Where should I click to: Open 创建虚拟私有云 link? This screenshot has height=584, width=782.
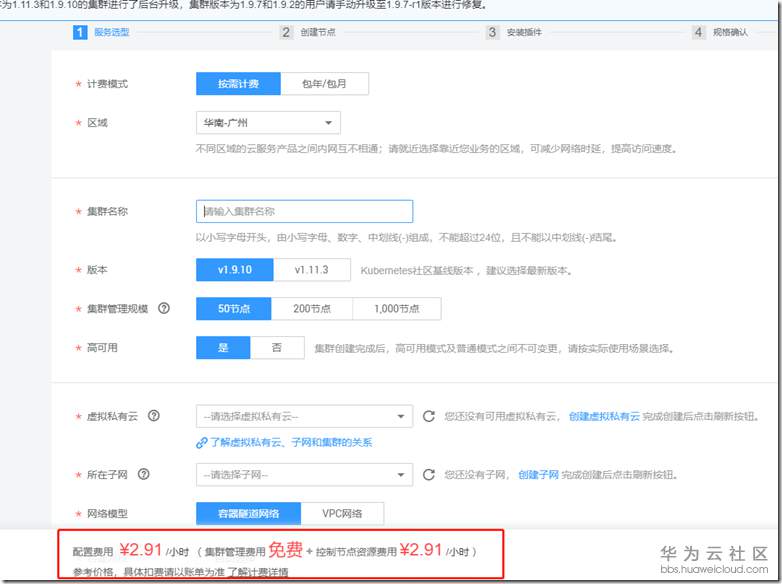[x=604, y=416]
